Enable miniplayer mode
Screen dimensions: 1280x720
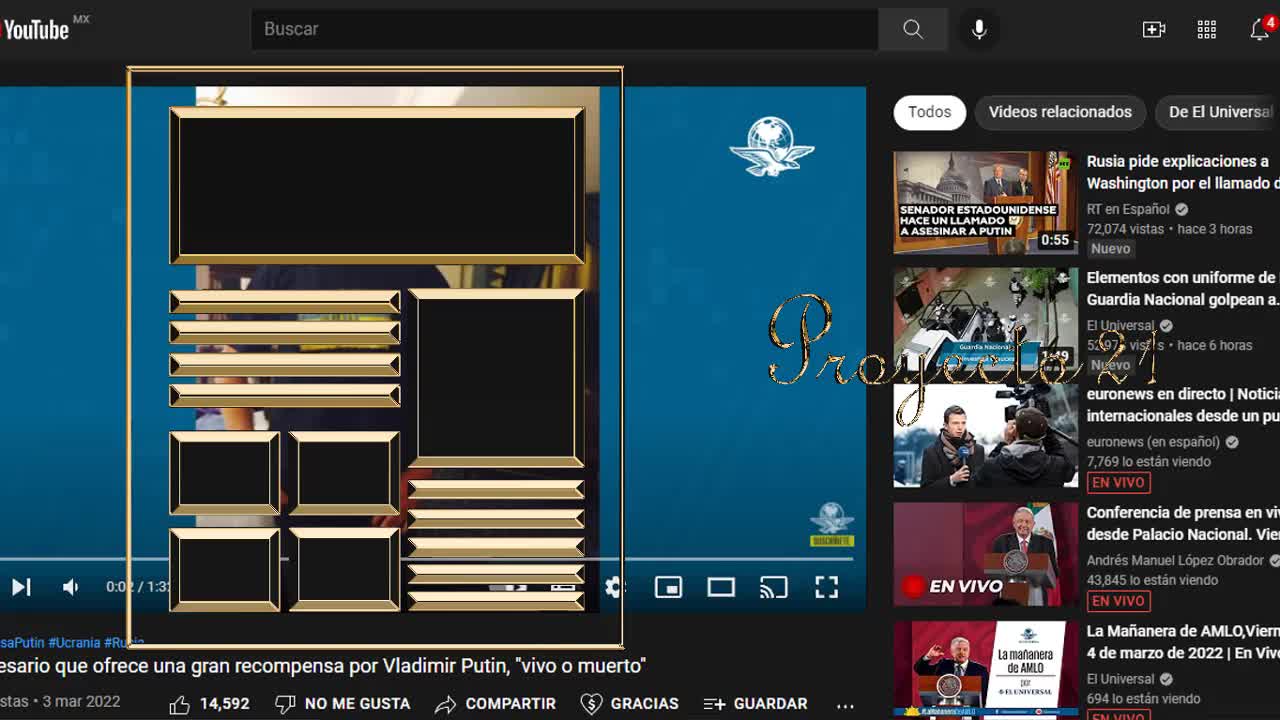pos(668,587)
